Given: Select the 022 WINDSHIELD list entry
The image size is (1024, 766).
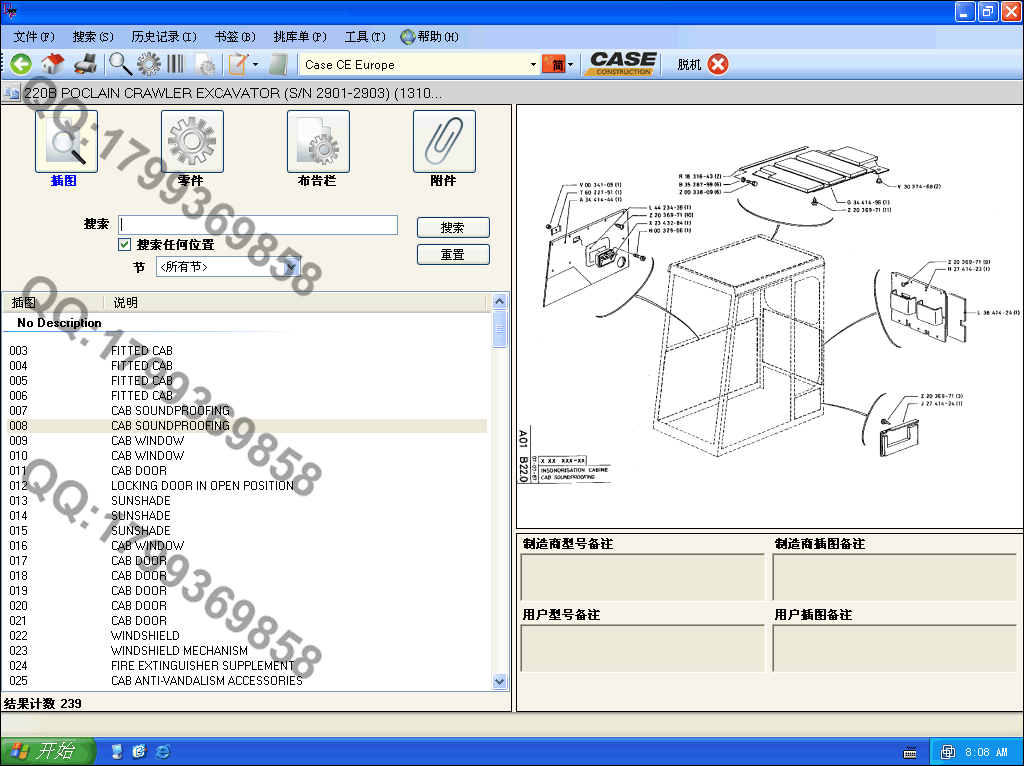Looking at the screenshot, I should (145, 636).
